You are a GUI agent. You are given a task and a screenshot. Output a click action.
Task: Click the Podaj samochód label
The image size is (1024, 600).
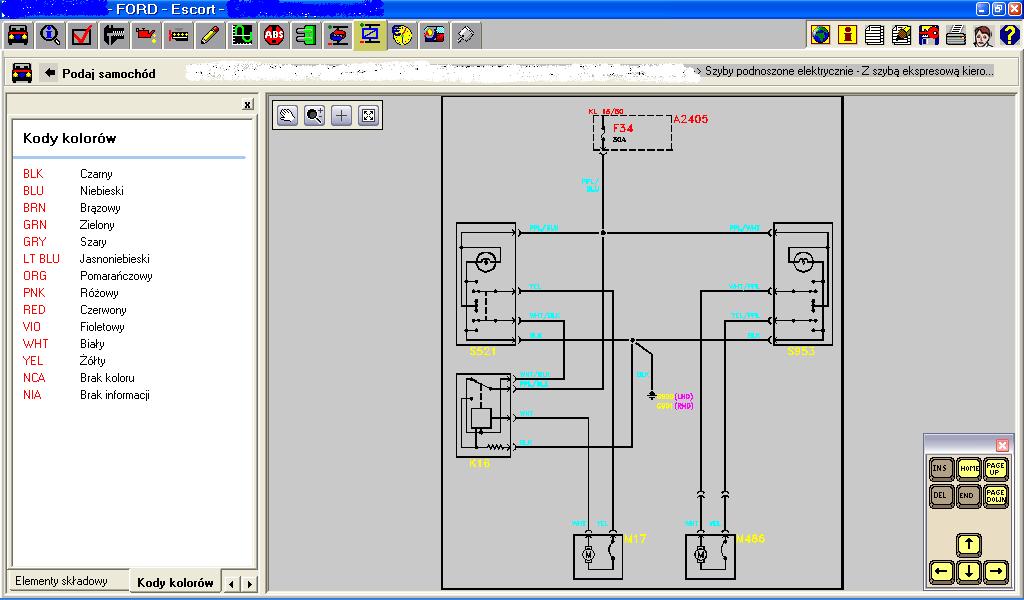coord(108,74)
